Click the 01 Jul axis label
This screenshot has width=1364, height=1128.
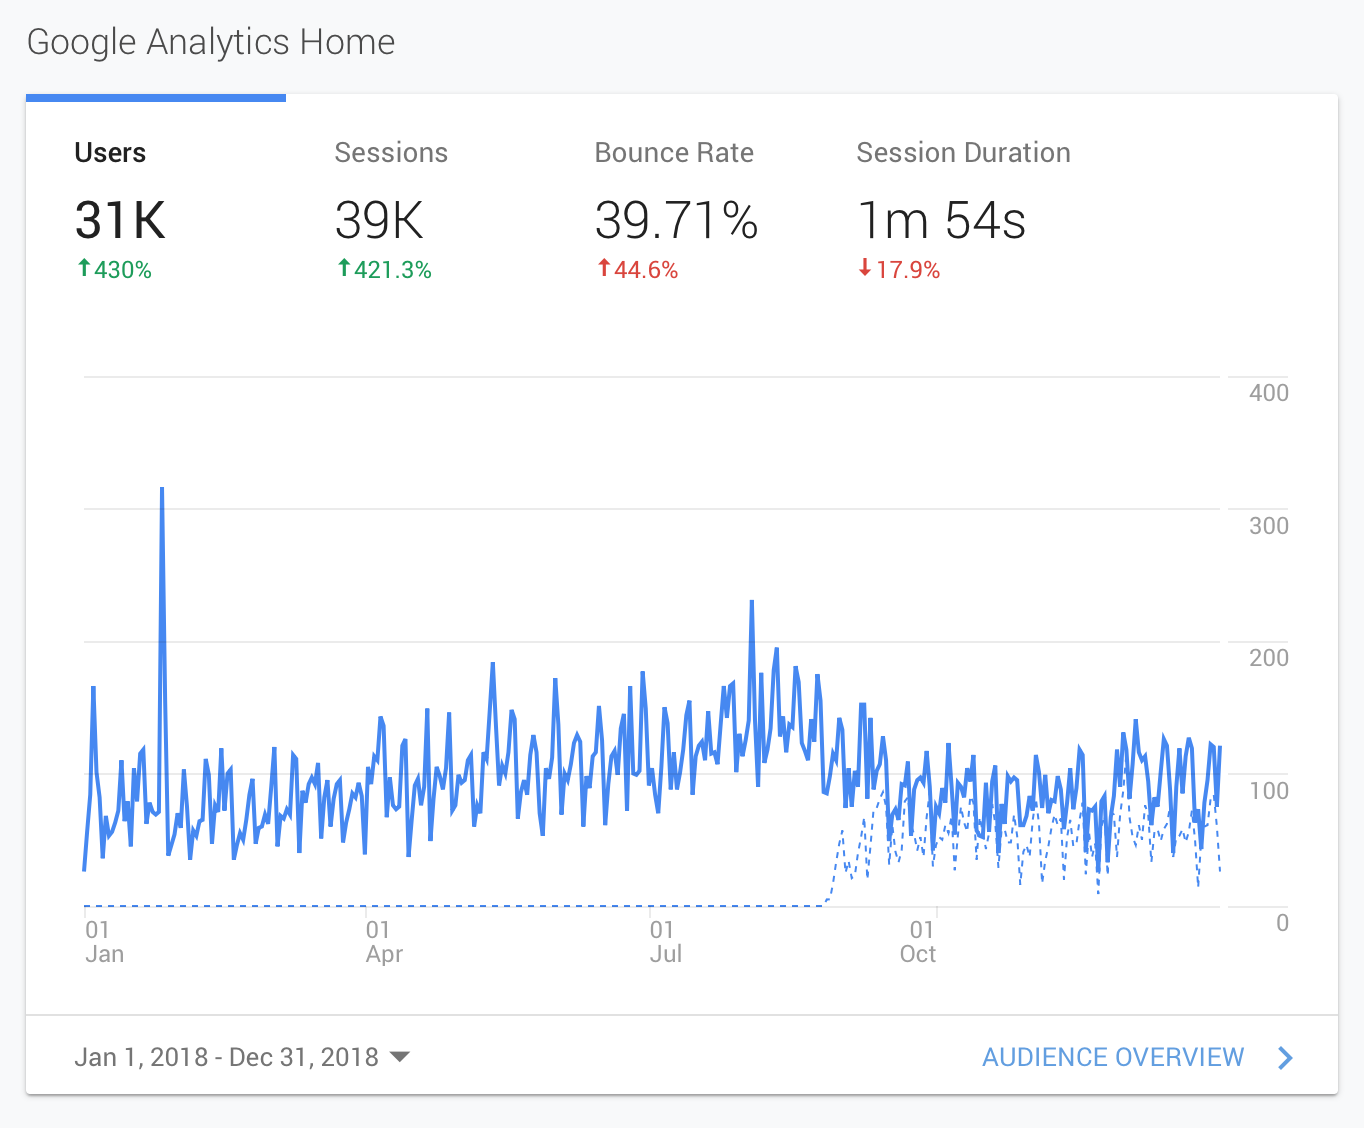pos(666,942)
